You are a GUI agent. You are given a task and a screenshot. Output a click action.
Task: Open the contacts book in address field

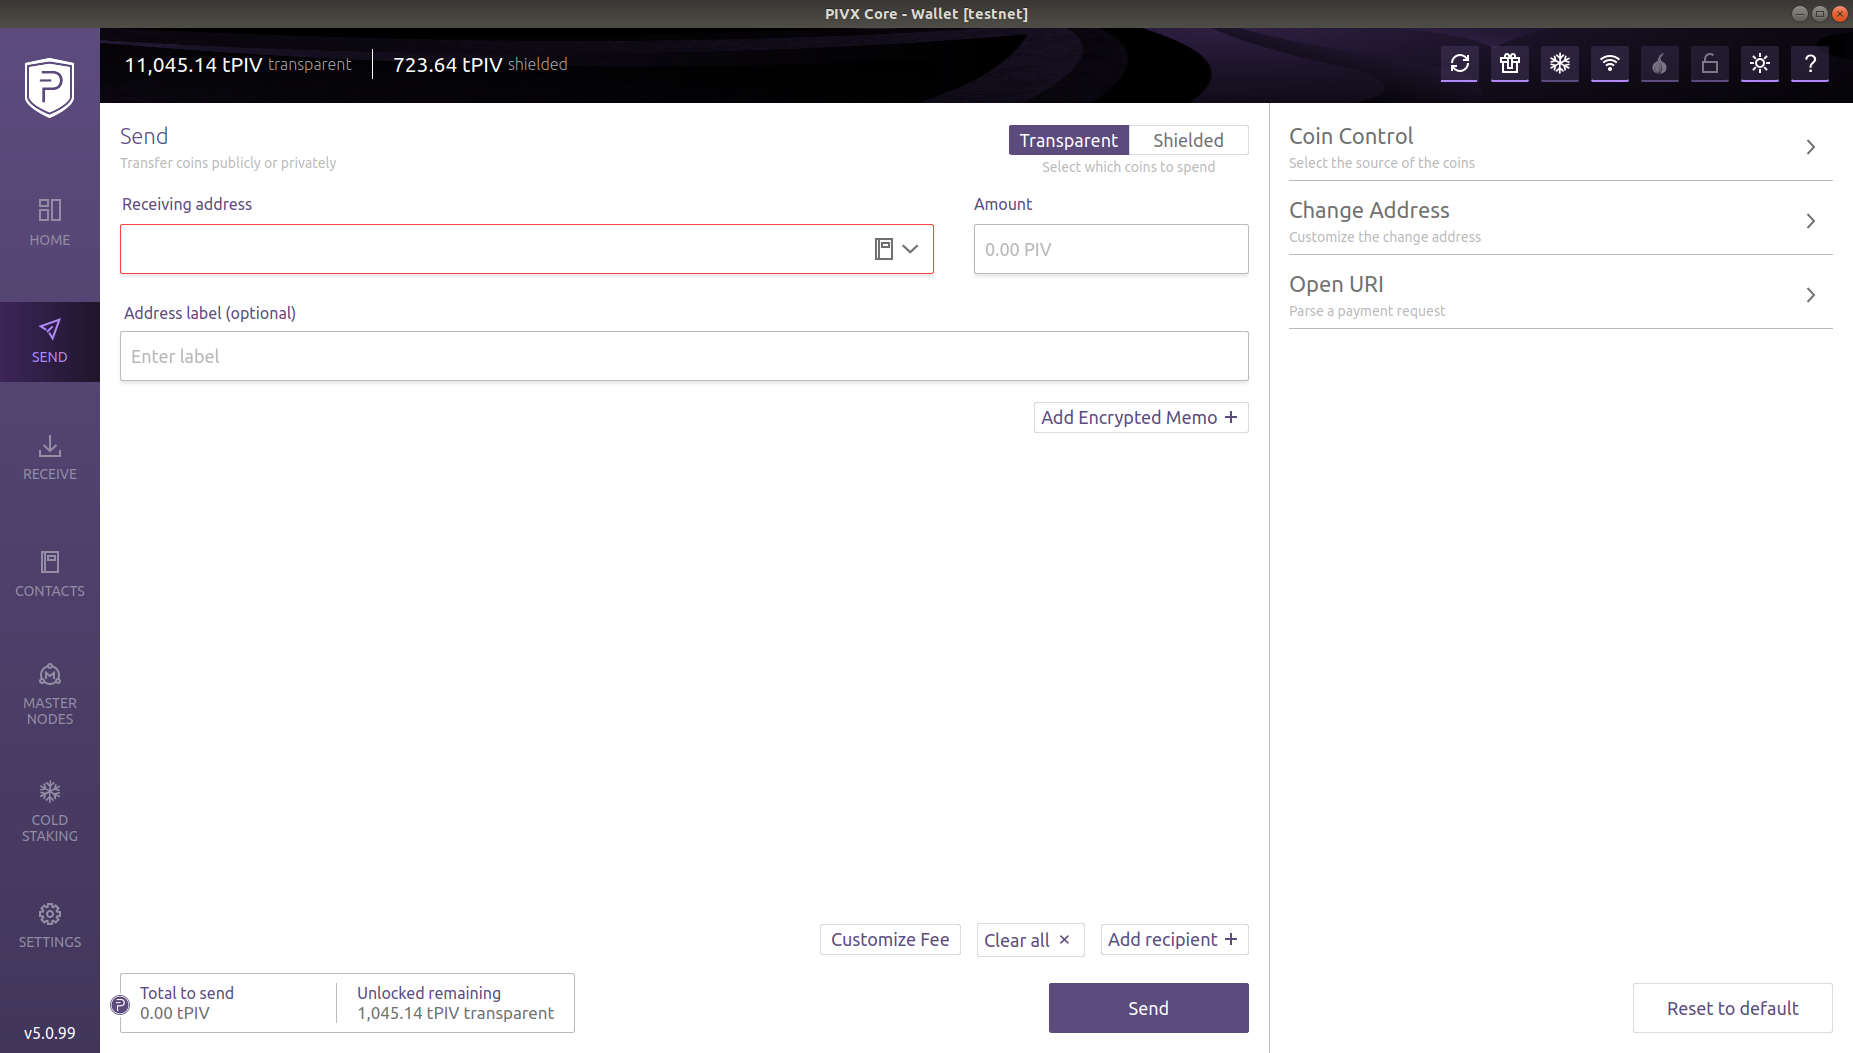click(x=884, y=249)
